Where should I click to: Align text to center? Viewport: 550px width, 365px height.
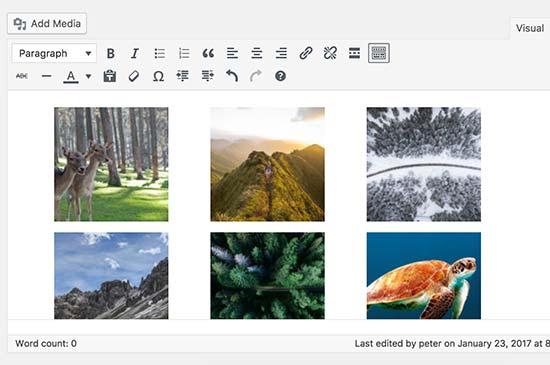coord(257,53)
